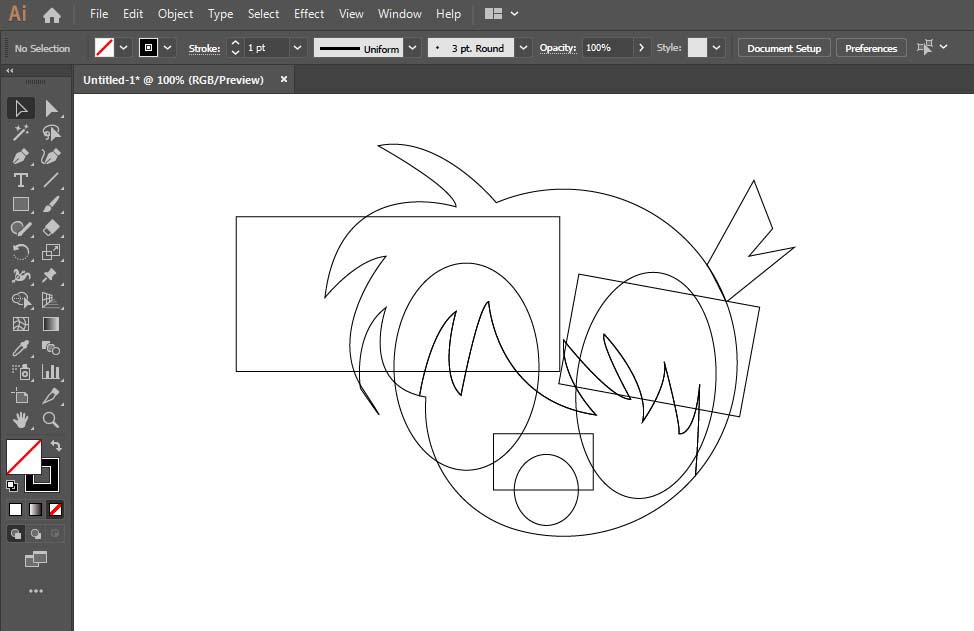Image resolution: width=974 pixels, height=631 pixels.
Task: Switch to Untitled-1 document tab
Action: (x=173, y=80)
